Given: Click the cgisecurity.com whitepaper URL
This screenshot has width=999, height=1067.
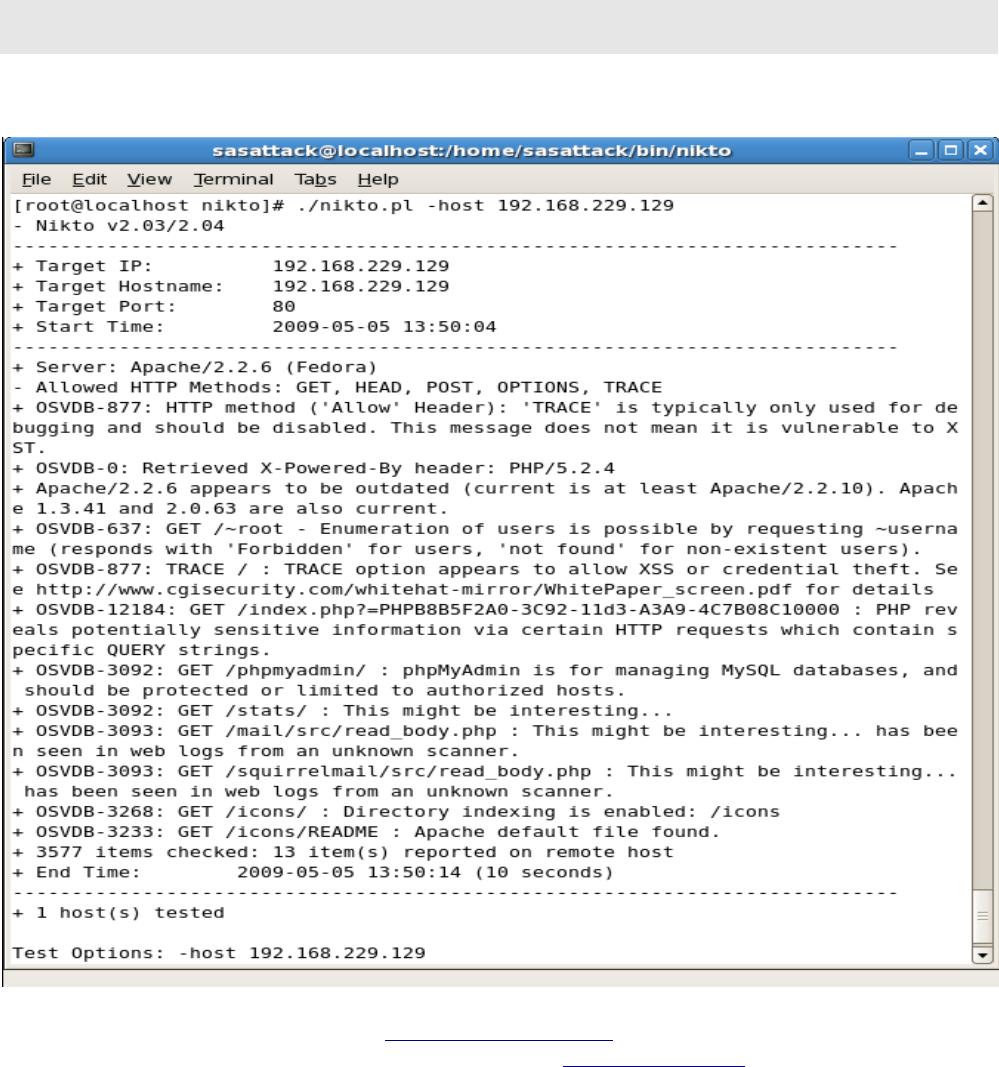Looking at the screenshot, I should [414, 590].
